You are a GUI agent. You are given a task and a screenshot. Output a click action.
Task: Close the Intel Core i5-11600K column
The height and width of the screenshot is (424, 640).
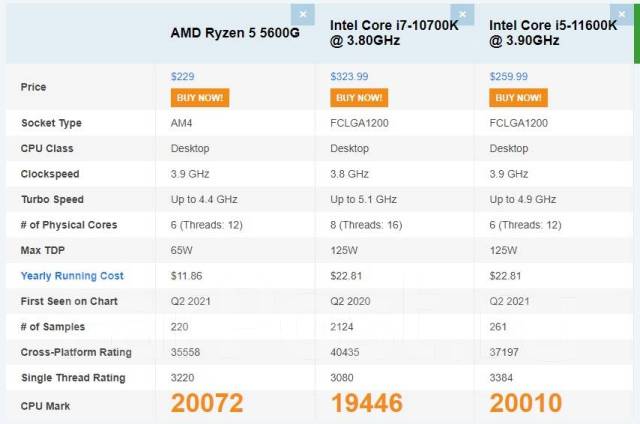[x=622, y=15]
